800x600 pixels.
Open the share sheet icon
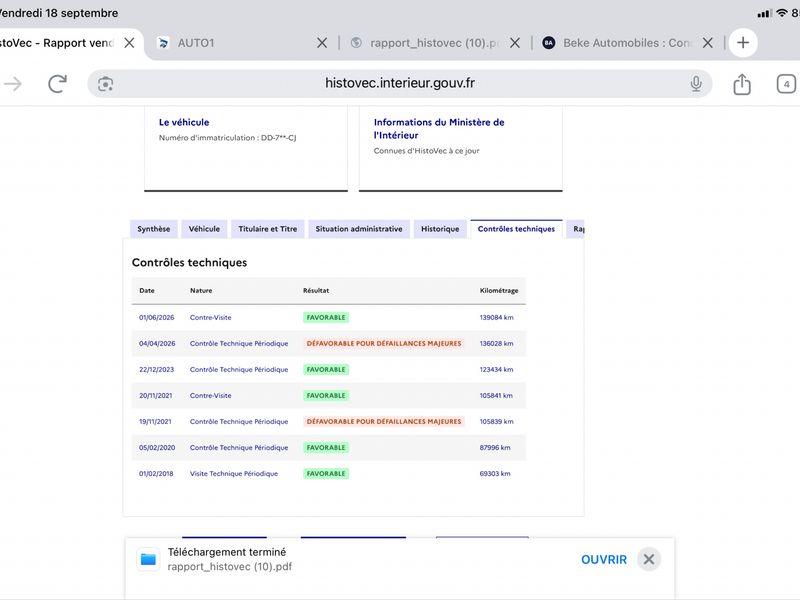coord(742,84)
